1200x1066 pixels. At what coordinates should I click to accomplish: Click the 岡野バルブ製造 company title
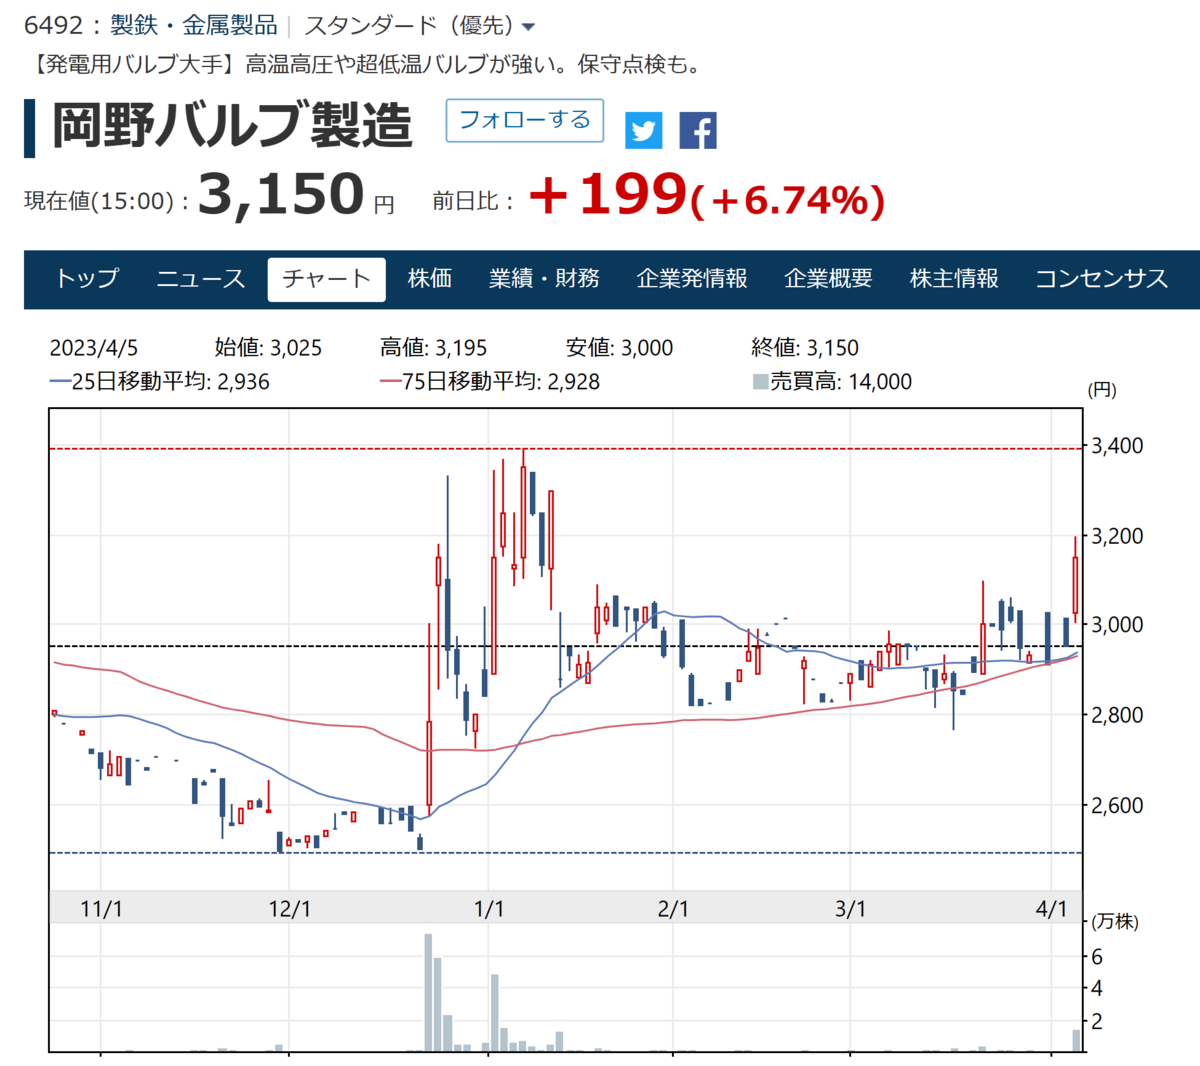tap(232, 127)
